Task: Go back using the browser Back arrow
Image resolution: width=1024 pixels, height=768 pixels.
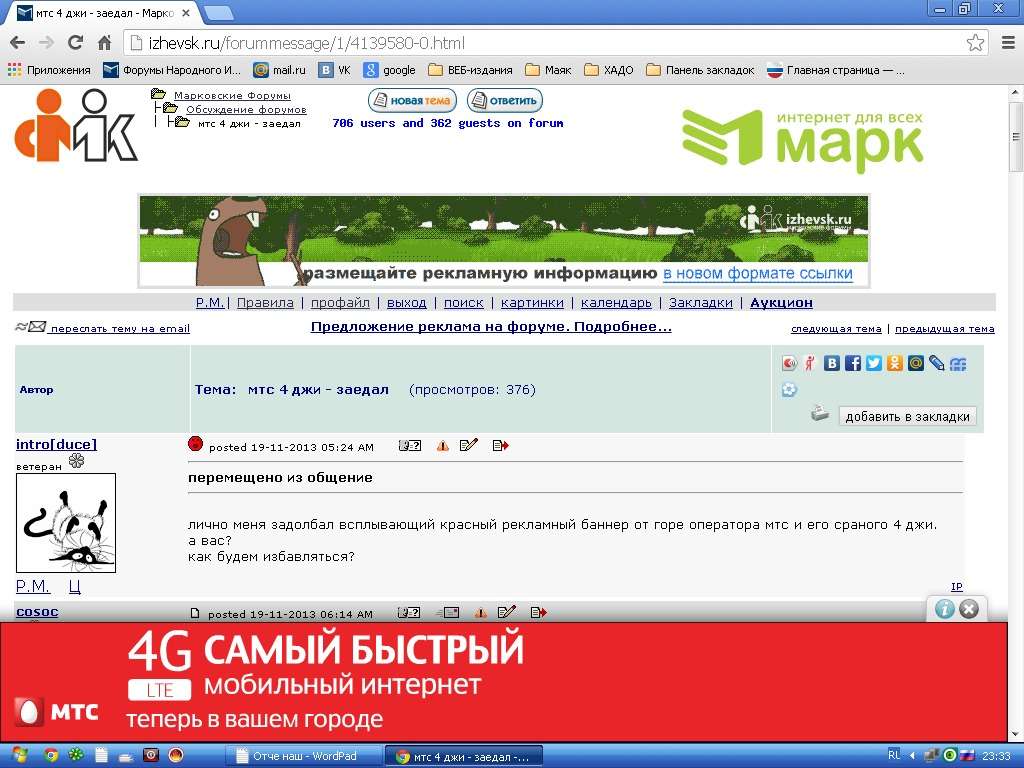Action: [18, 43]
